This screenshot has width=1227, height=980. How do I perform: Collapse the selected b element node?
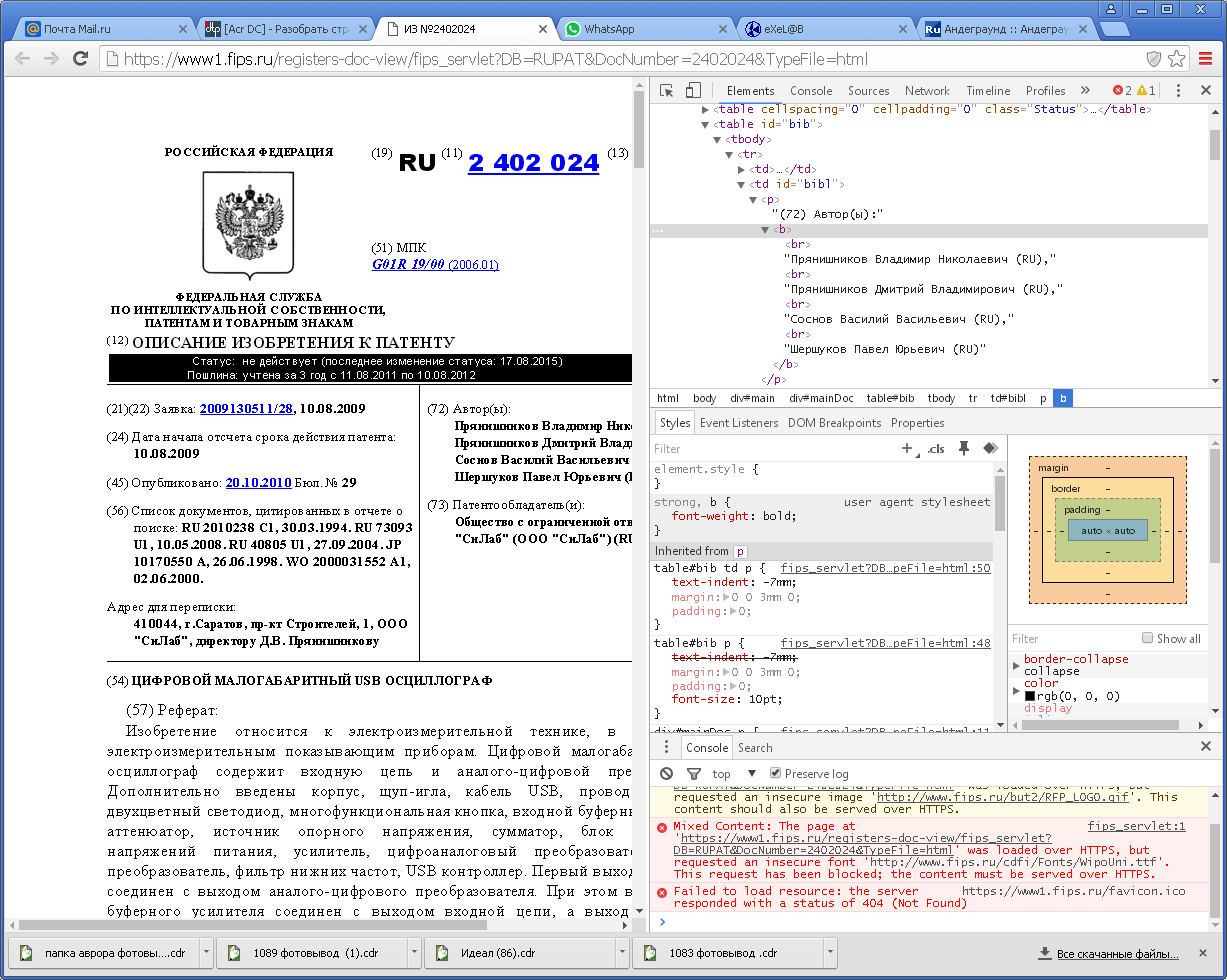pyautogui.click(x=765, y=229)
